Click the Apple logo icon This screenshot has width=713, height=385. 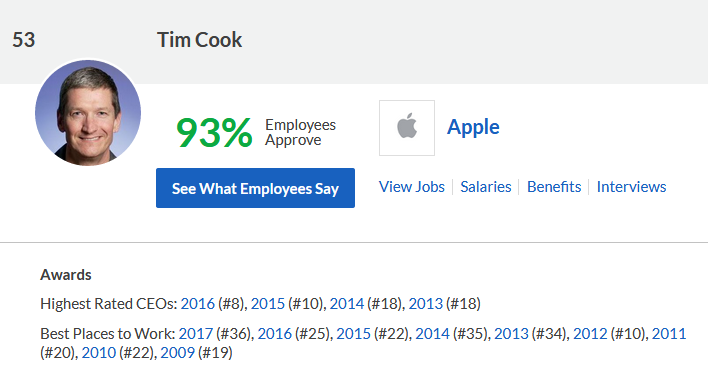(407, 128)
